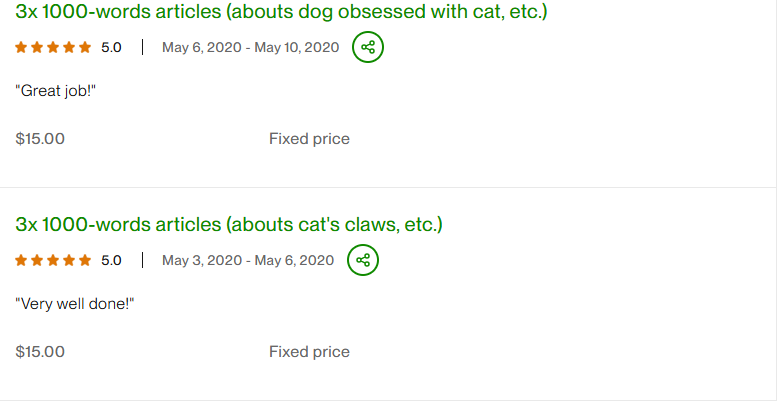This screenshot has width=781, height=401.
Task: Click last star of dog article rating
Action: click(85, 47)
